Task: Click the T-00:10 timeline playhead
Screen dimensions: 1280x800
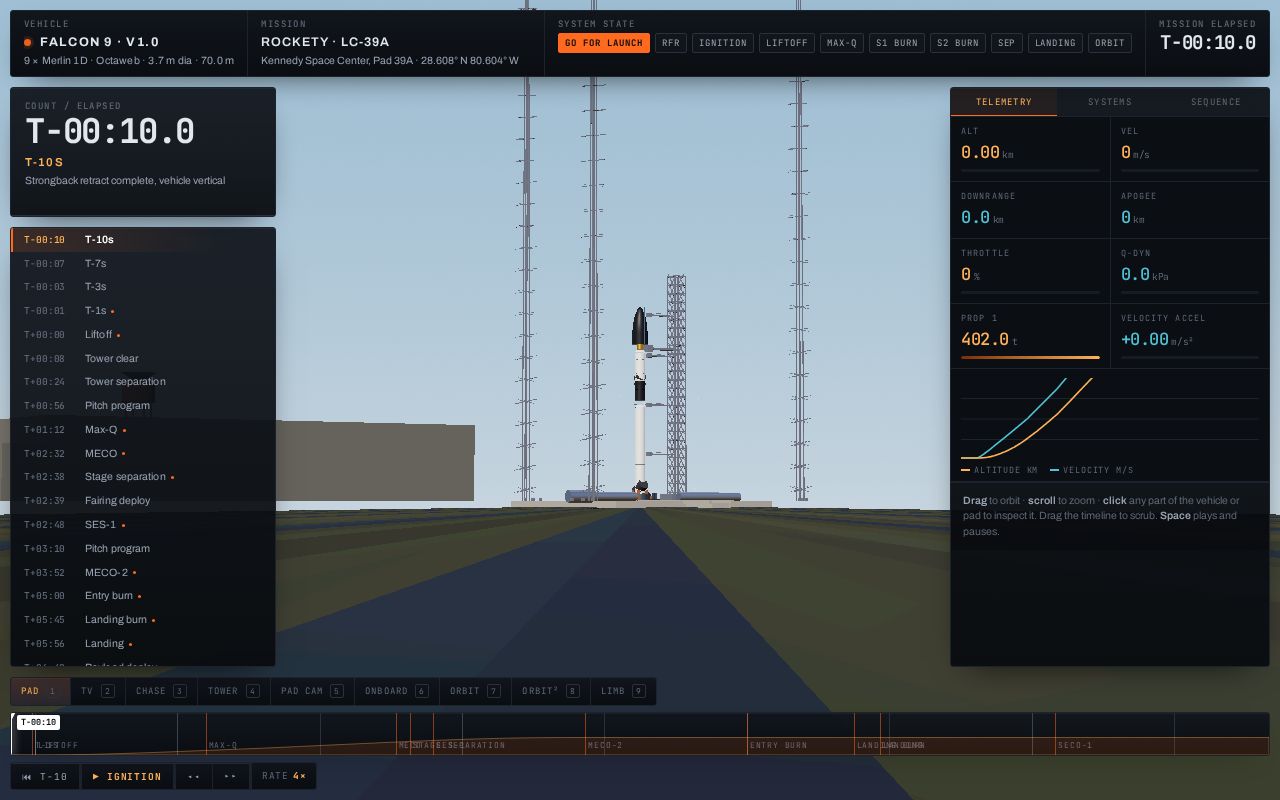Action: pos(38,722)
